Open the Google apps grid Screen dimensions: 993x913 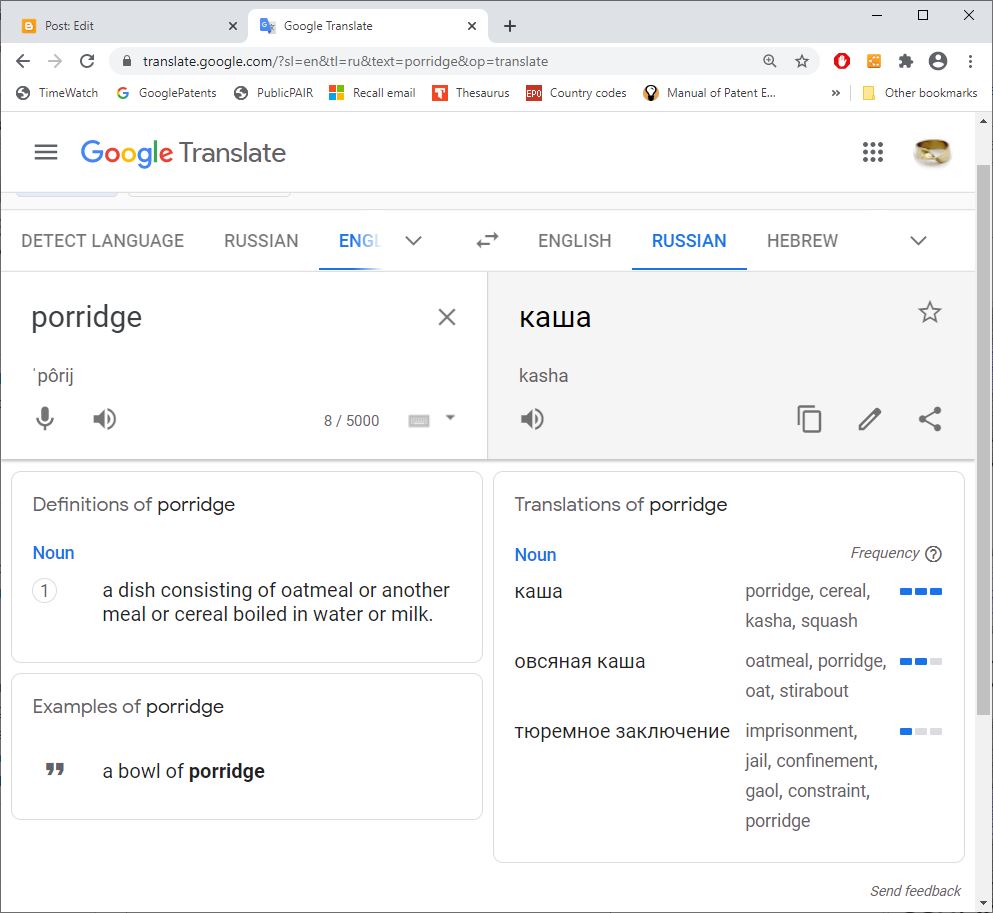coord(873,152)
